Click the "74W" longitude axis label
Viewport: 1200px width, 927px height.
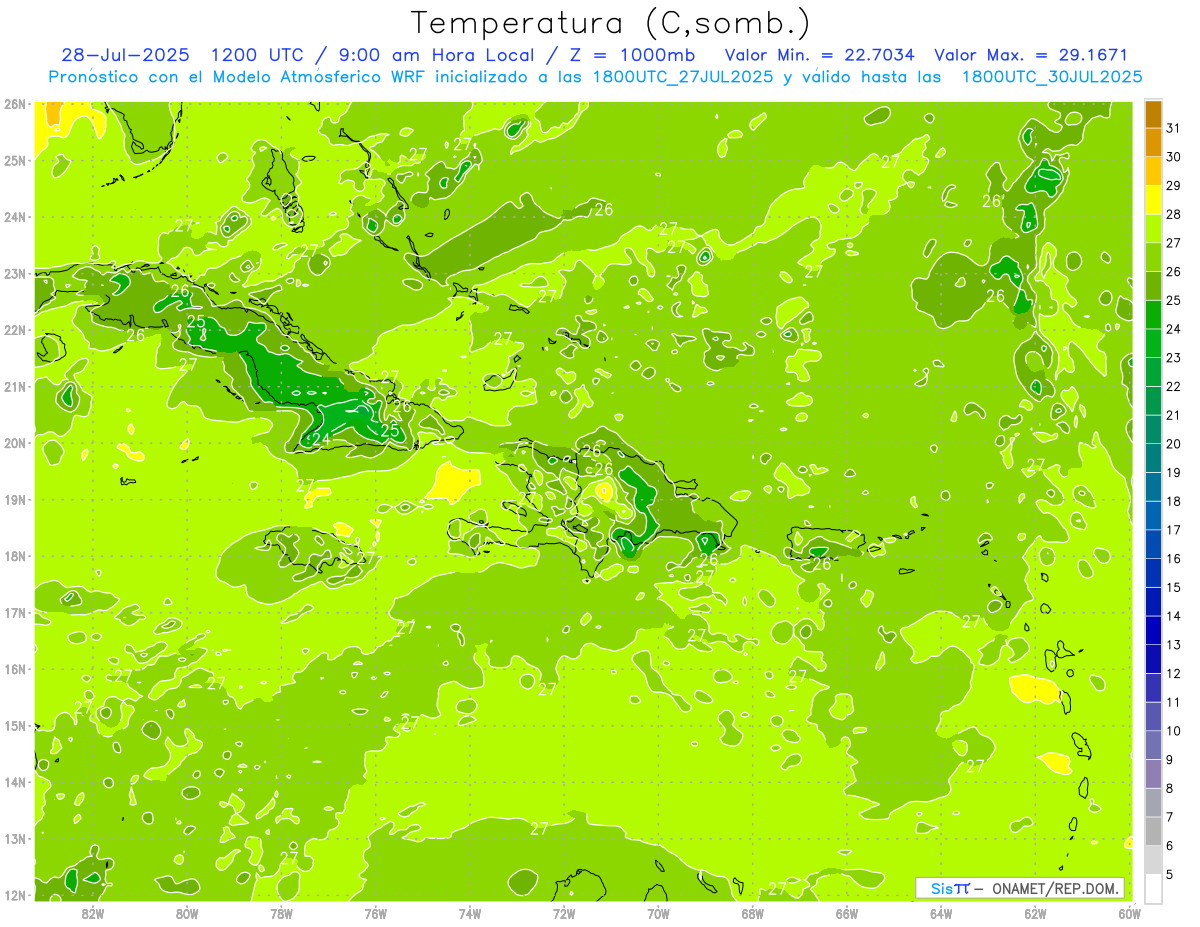[470, 913]
